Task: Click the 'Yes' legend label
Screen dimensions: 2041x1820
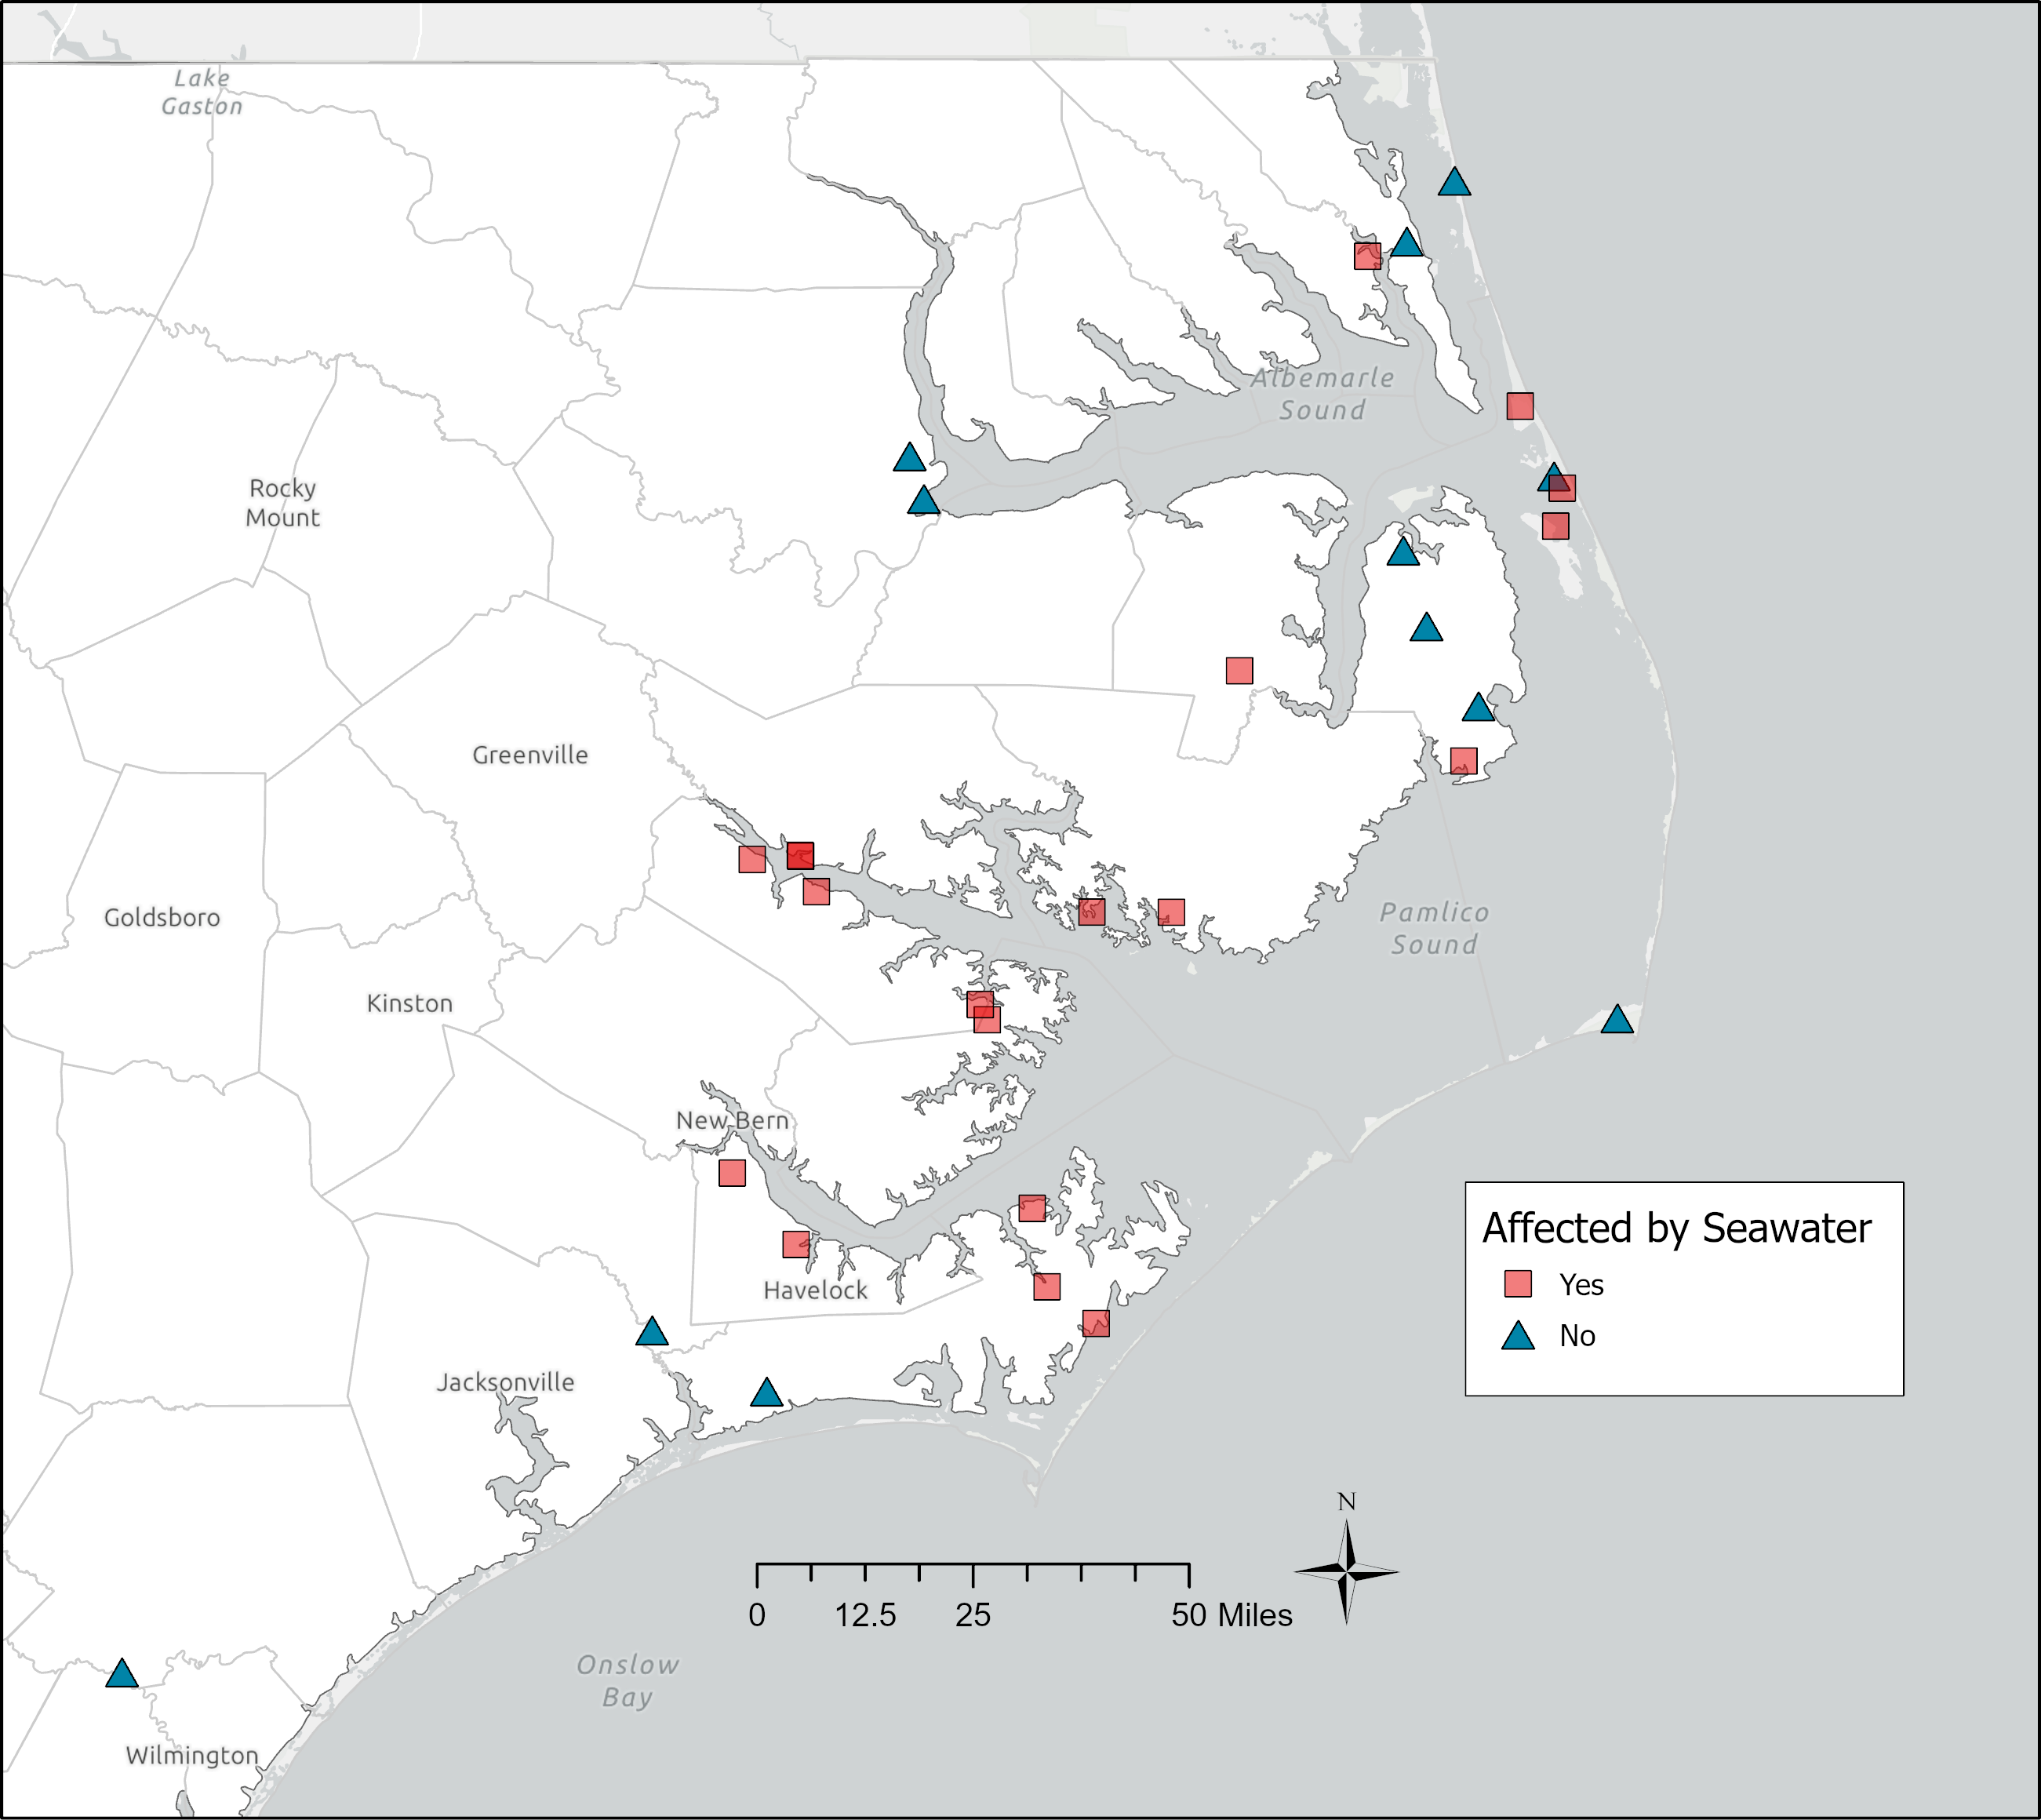Action: tap(1581, 1285)
